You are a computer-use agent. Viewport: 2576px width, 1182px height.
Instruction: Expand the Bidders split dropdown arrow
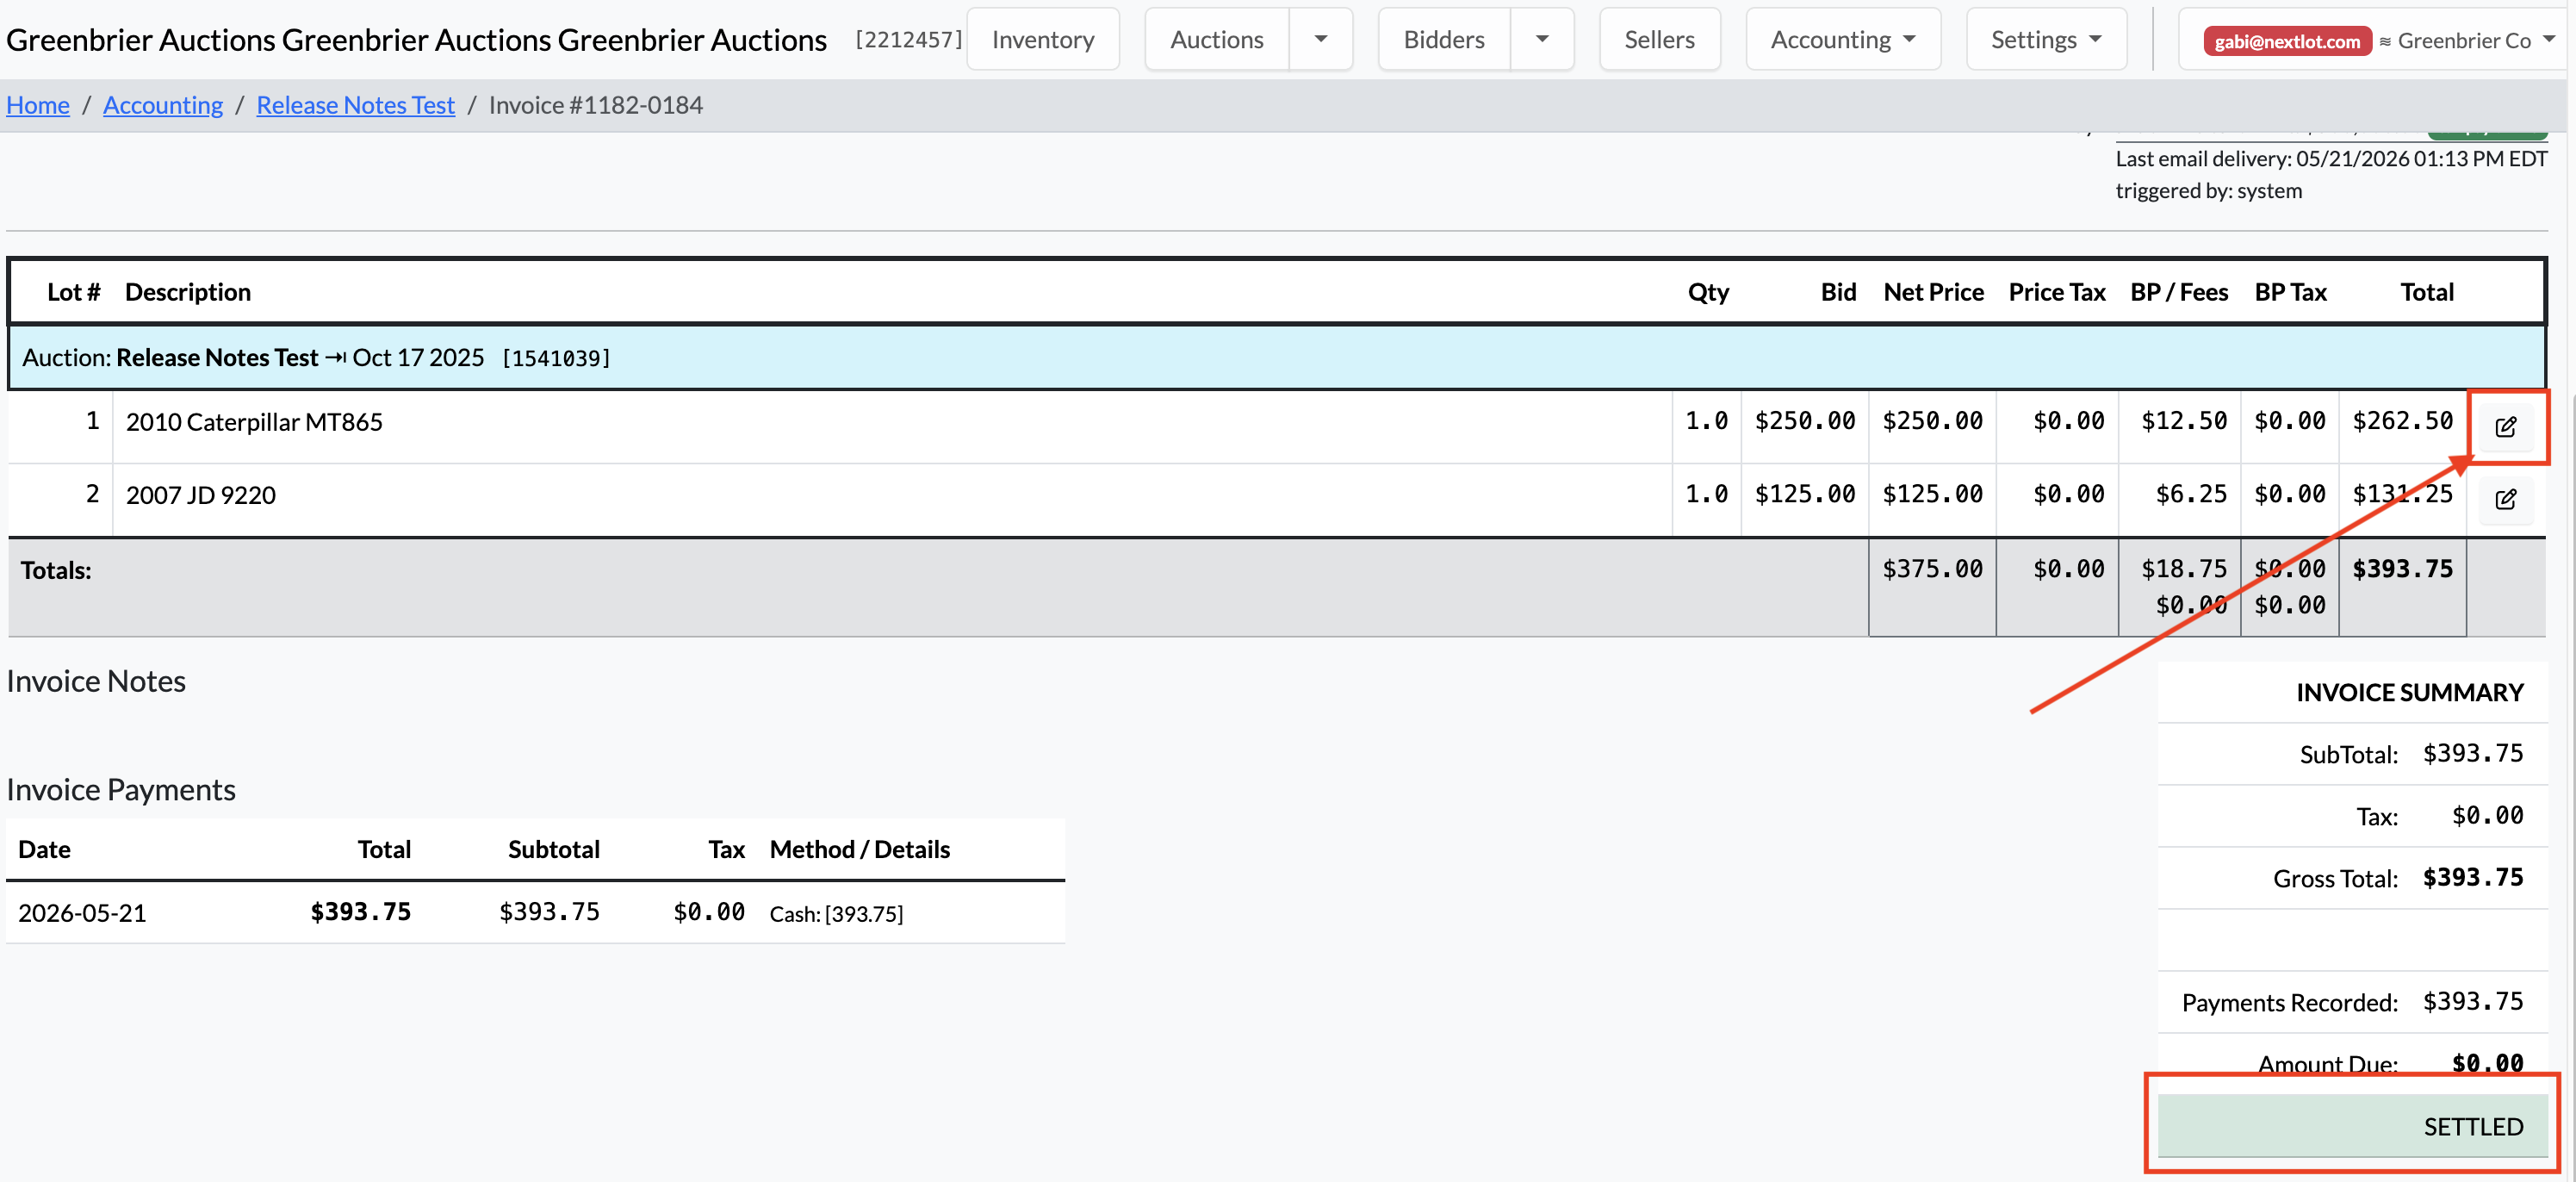pyautogui.click(x=1542, y=39)
